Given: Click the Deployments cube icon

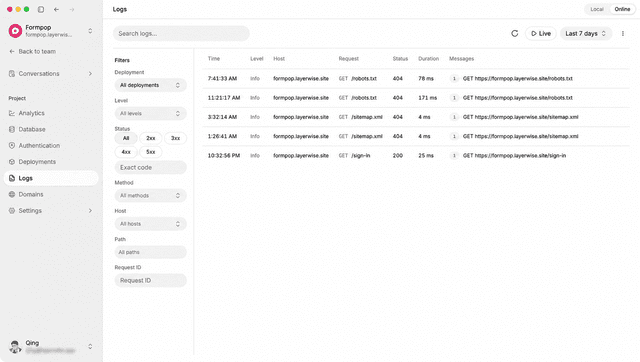Looking at the screenshot, I should pyautogui.click(x=12, y=162).
